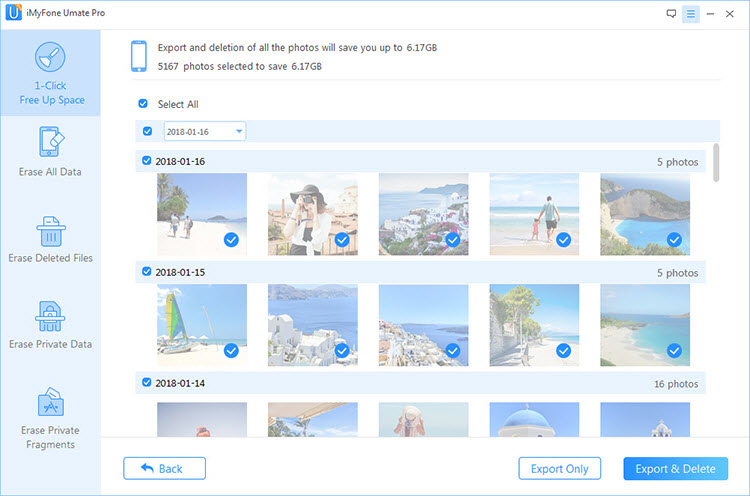Open the Santorini hillside village thumbnail
This screenshot has height=496, width=750.
click(423, 214)
